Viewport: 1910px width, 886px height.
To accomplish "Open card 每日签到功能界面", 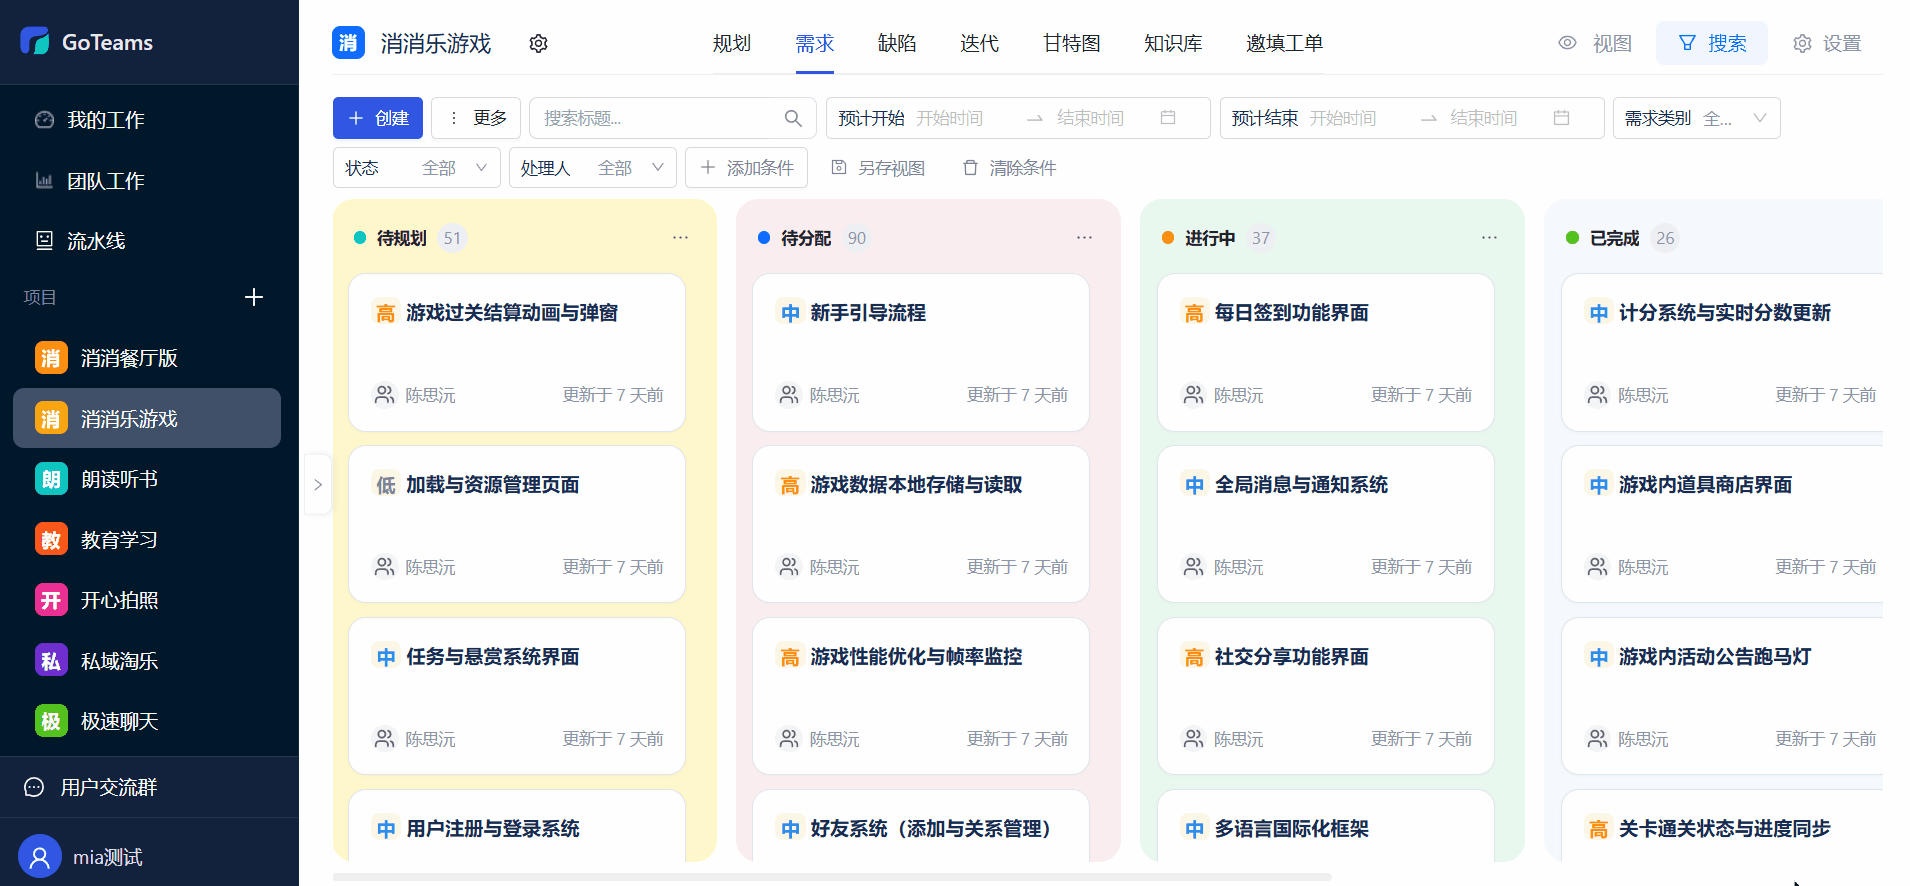I will [1326, 352].
